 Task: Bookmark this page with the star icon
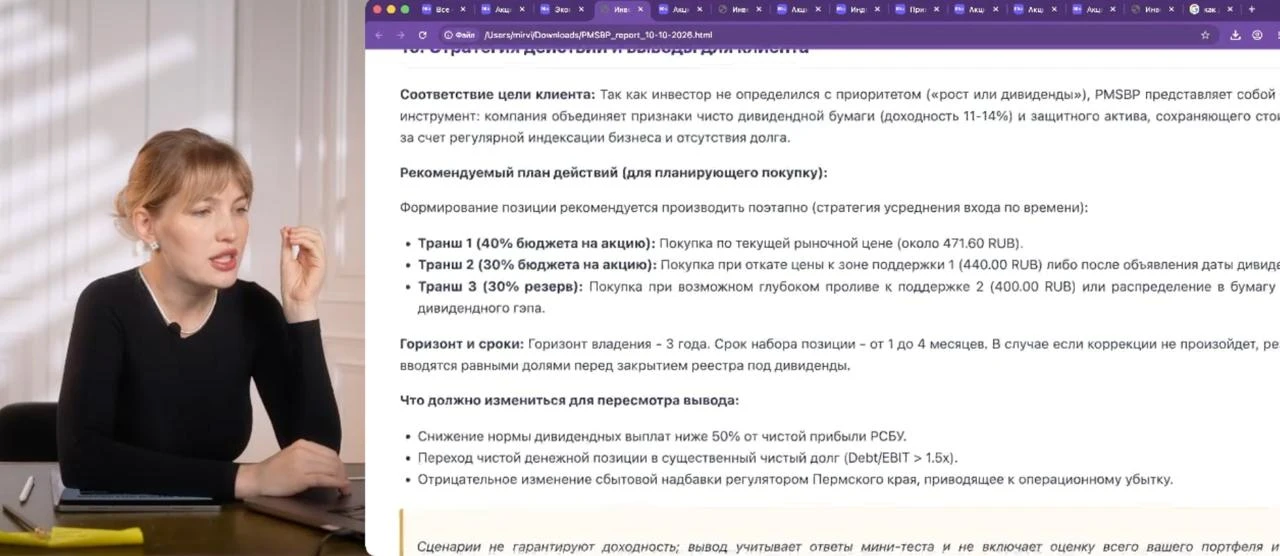pos(1205,34)
